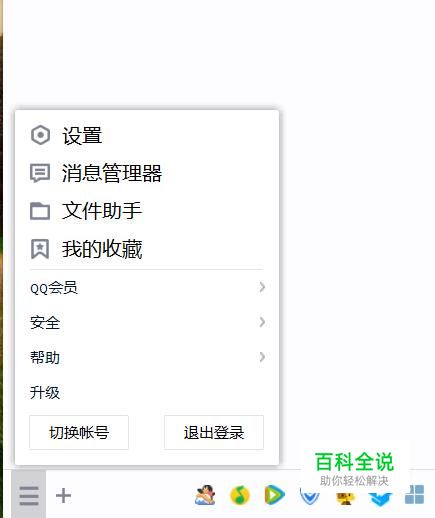Expand the QQ会员 submenu arrow

[262, 287]
